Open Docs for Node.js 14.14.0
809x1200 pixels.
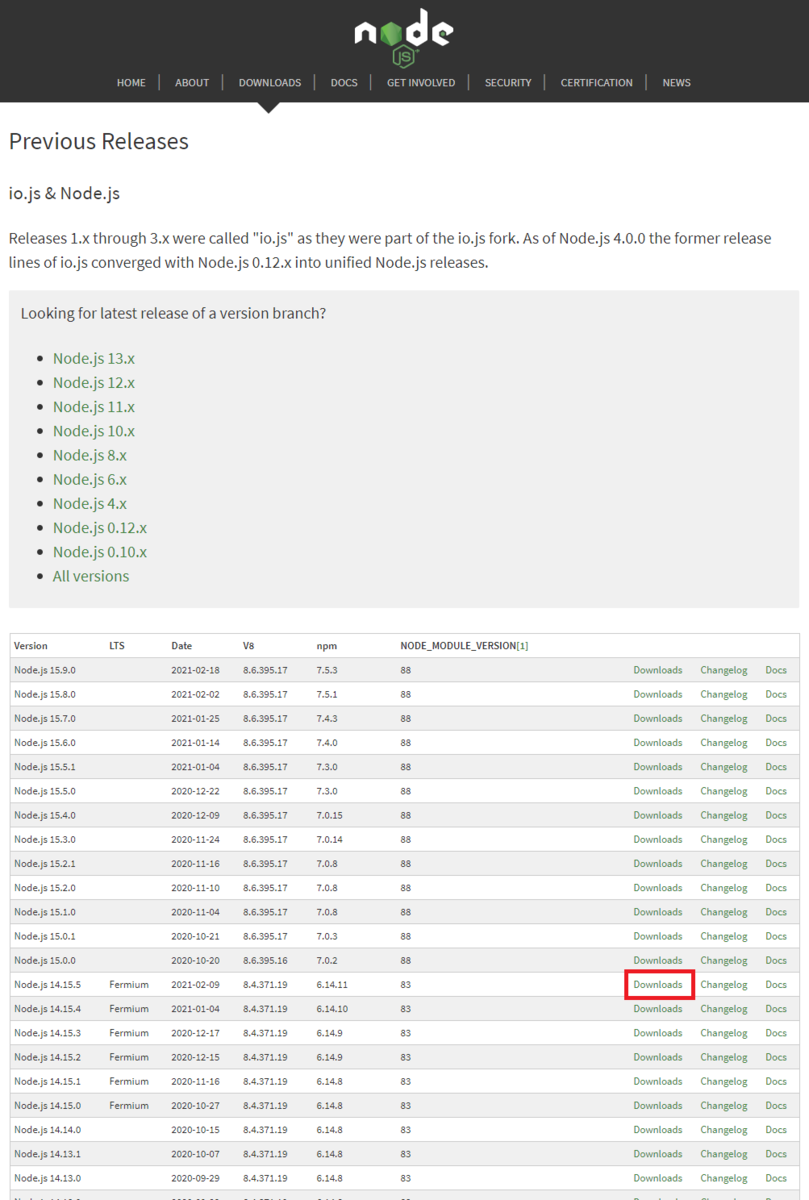coord(776,1130)
